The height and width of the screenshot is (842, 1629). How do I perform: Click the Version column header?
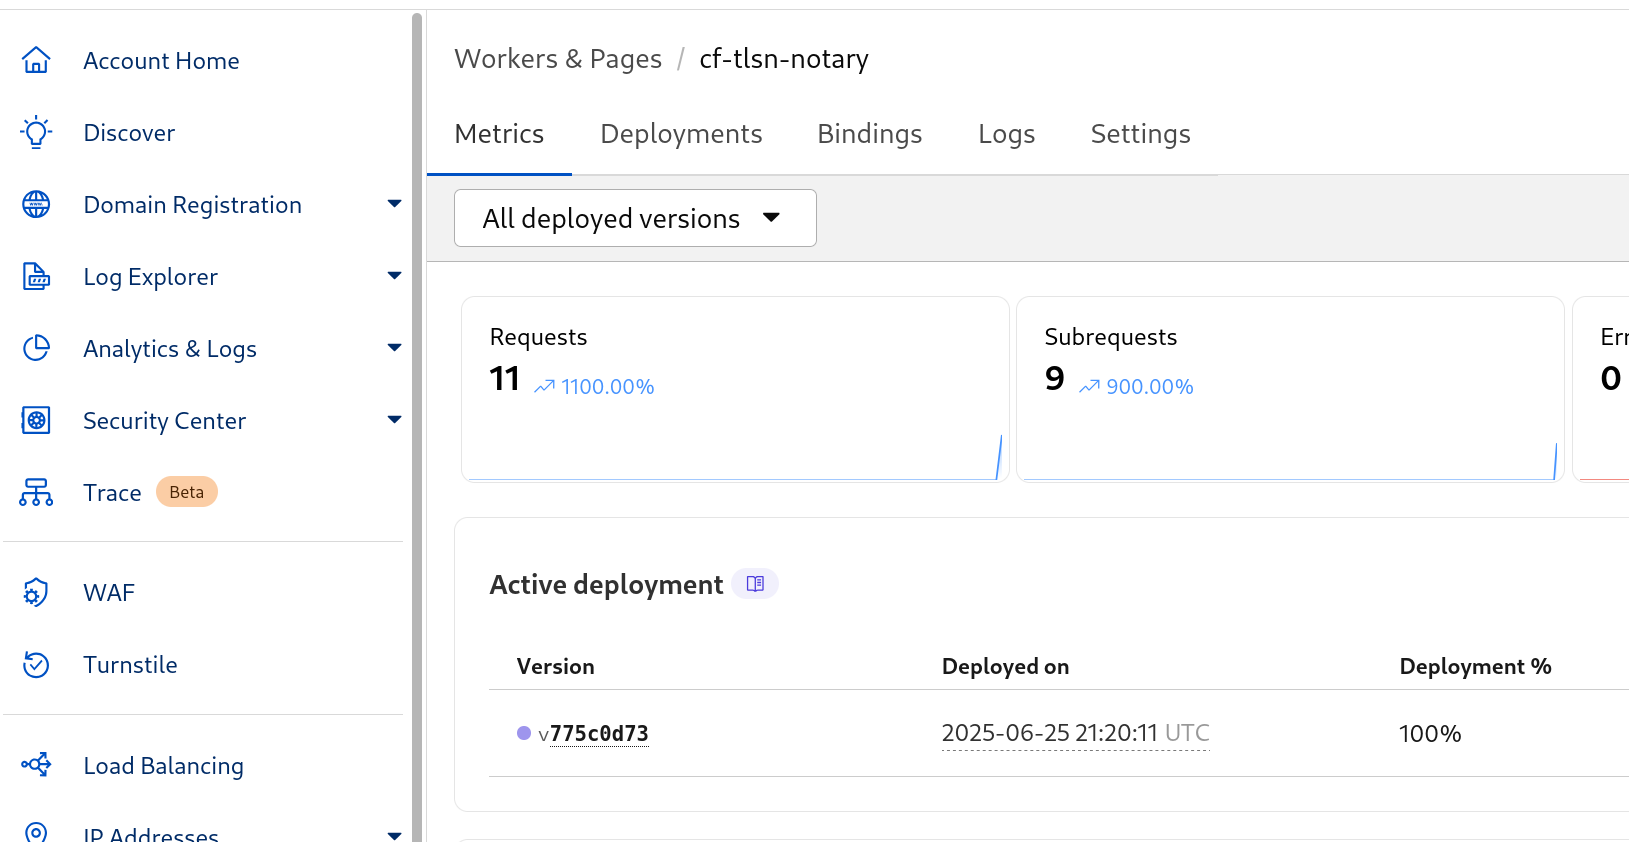coord(555,667)
